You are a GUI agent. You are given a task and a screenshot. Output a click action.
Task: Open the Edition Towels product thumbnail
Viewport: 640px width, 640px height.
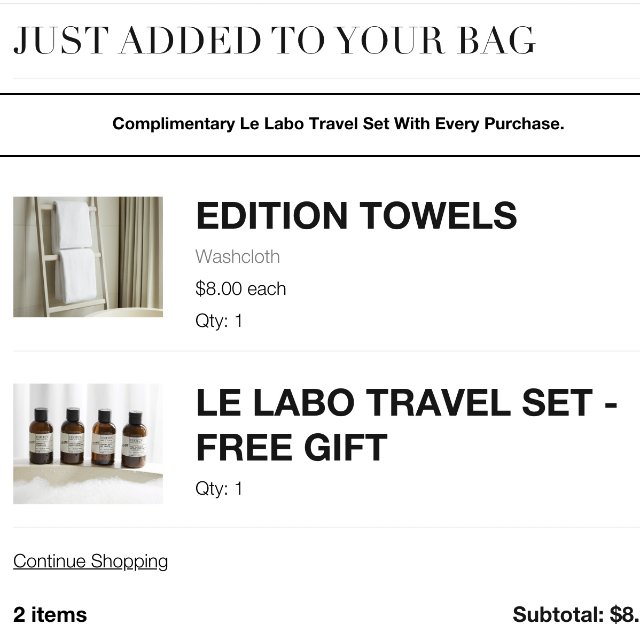point(88,257)
